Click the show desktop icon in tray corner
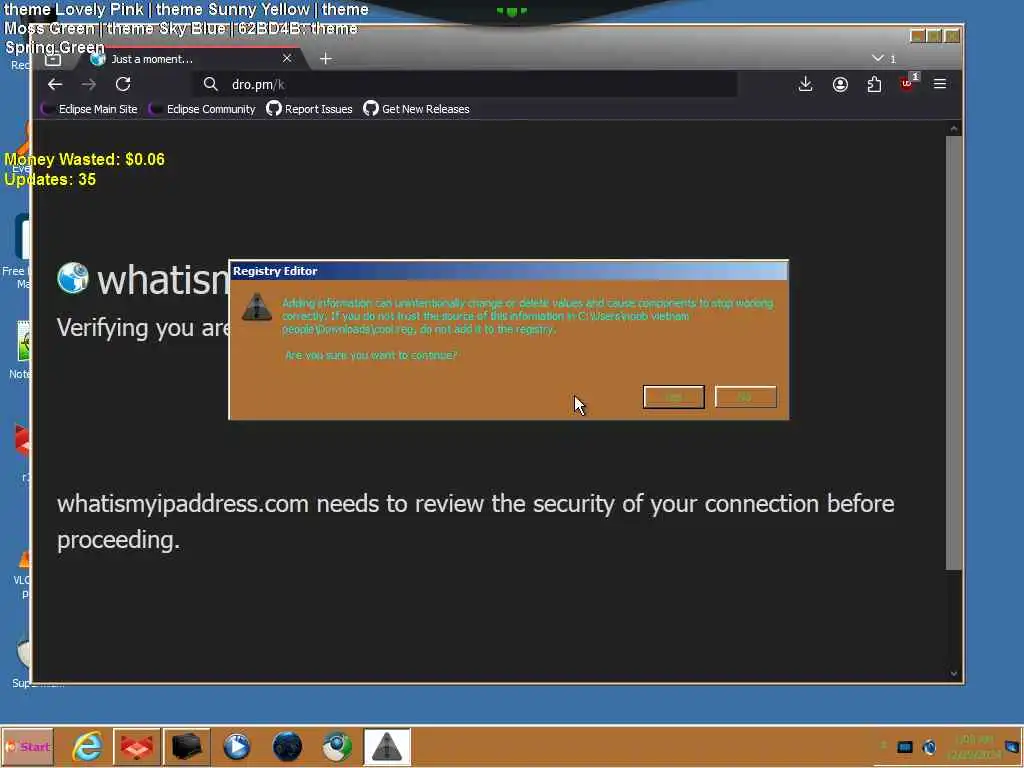 coord(1012,746)
